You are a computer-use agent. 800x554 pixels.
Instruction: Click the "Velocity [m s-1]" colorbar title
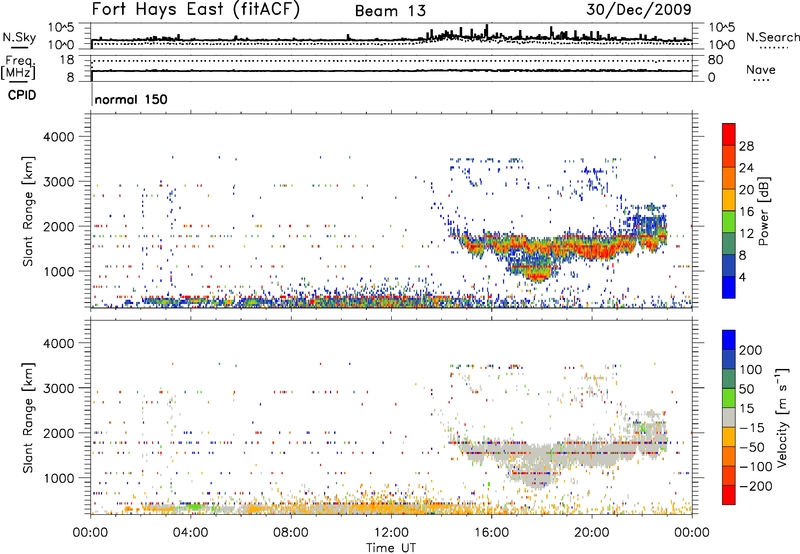coord(781,417)
